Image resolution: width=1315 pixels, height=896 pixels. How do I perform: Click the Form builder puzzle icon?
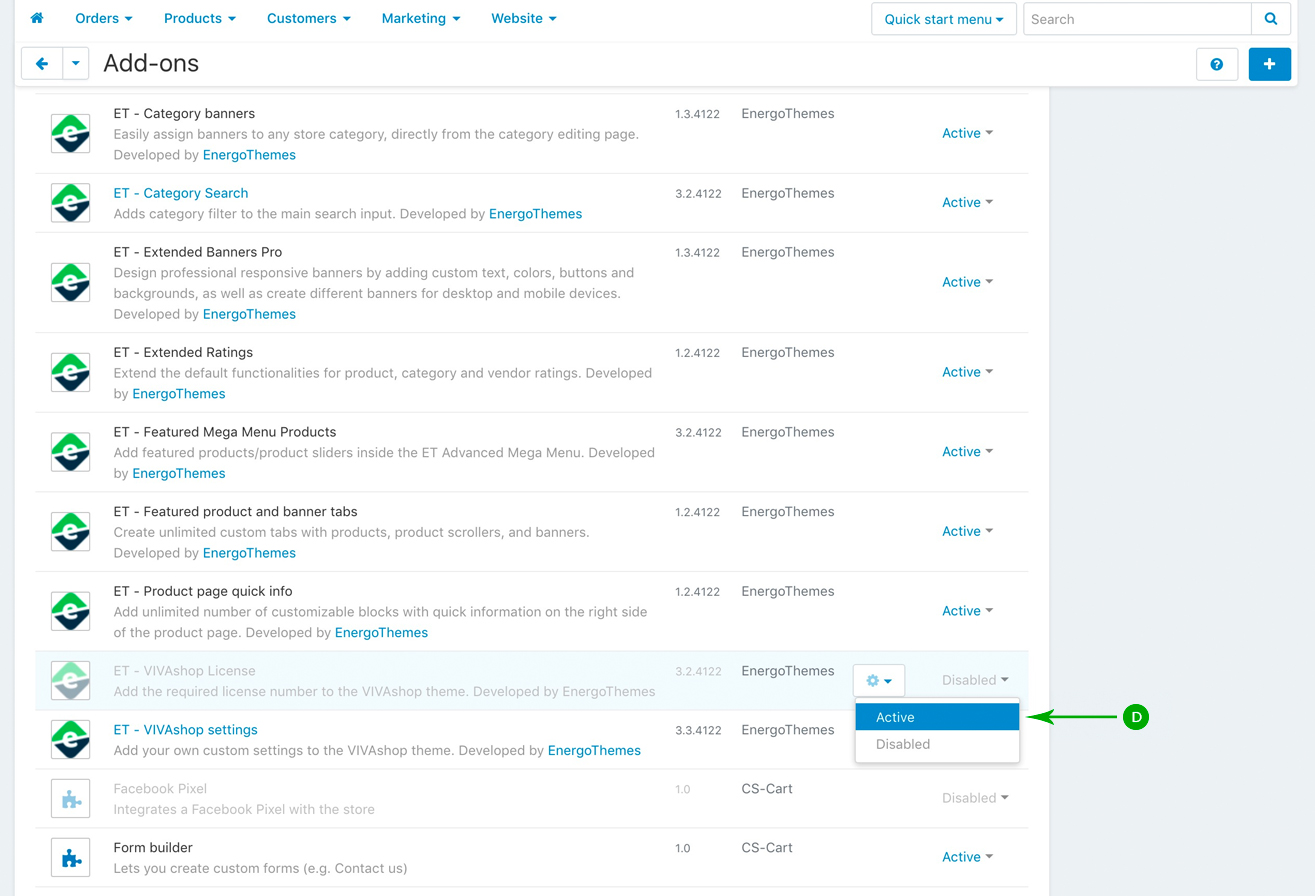(71, 857)
